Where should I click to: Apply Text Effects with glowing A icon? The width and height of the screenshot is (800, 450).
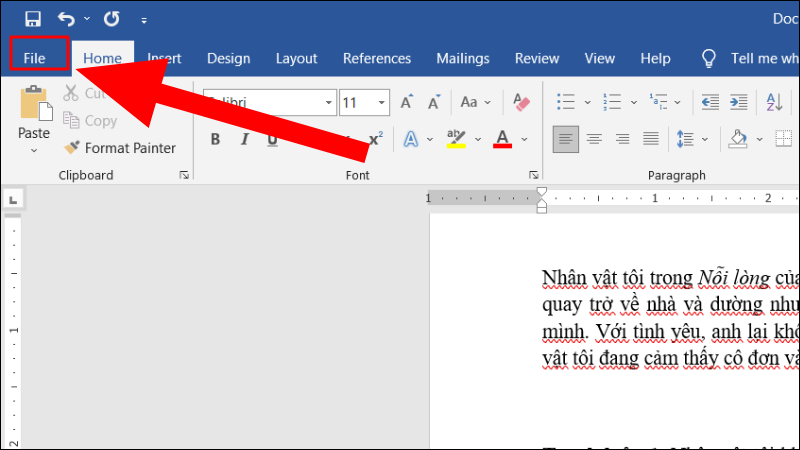[x=411, y=139]
